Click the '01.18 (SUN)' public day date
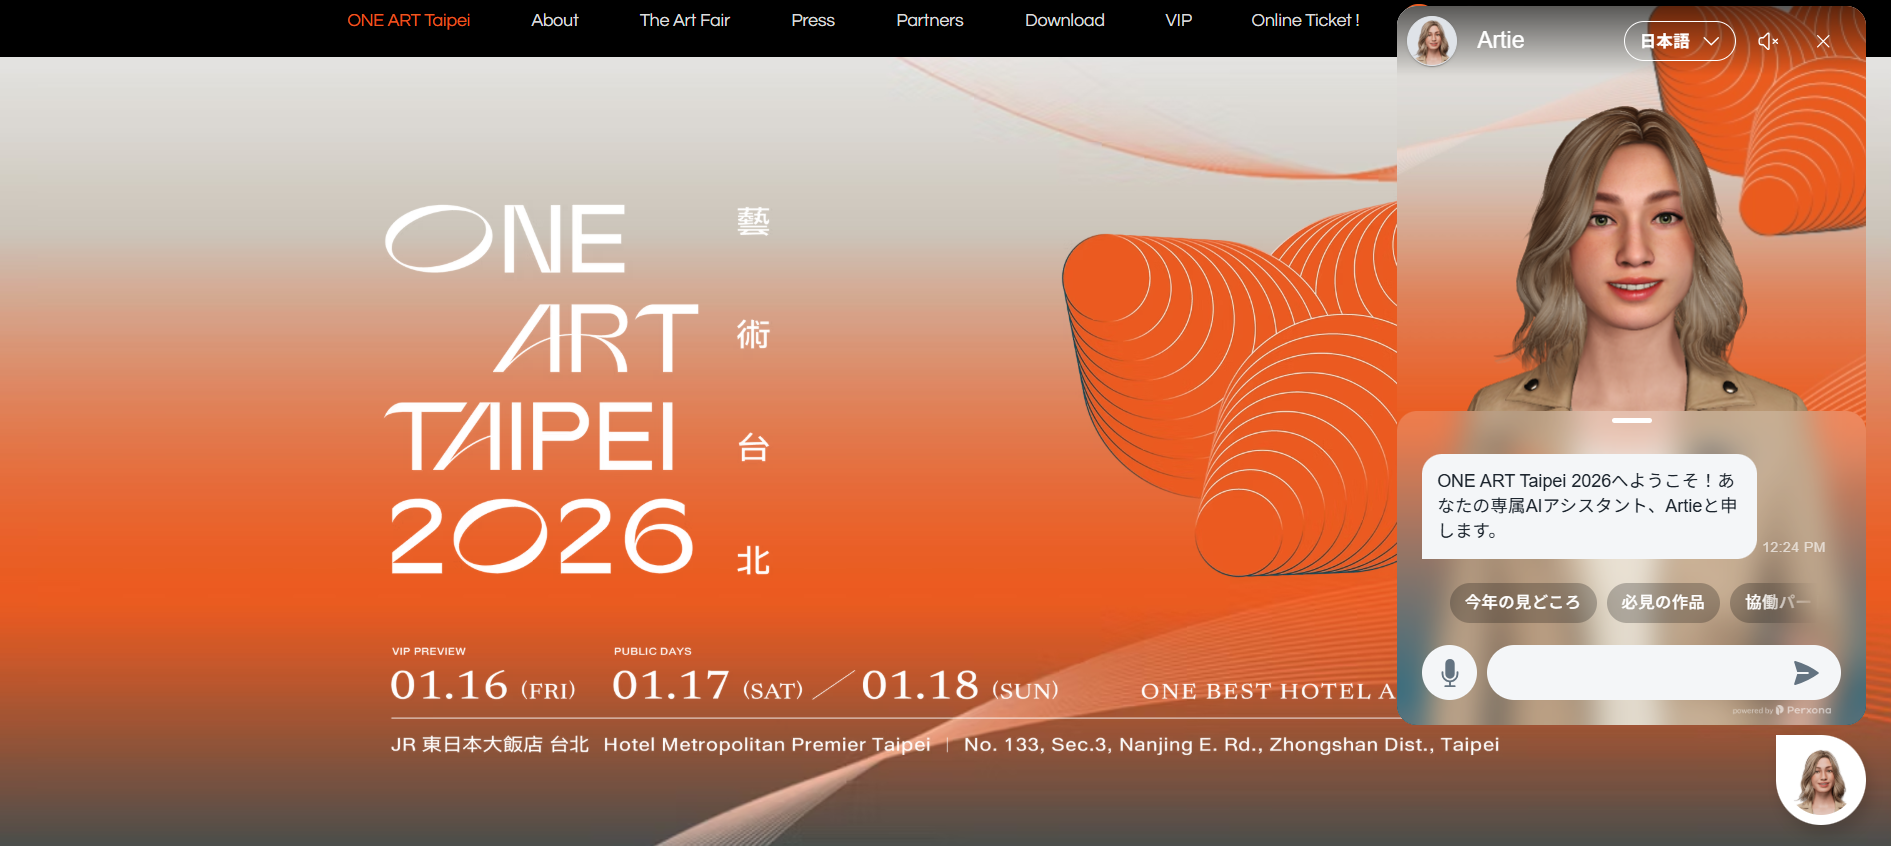 click(960, 685)
